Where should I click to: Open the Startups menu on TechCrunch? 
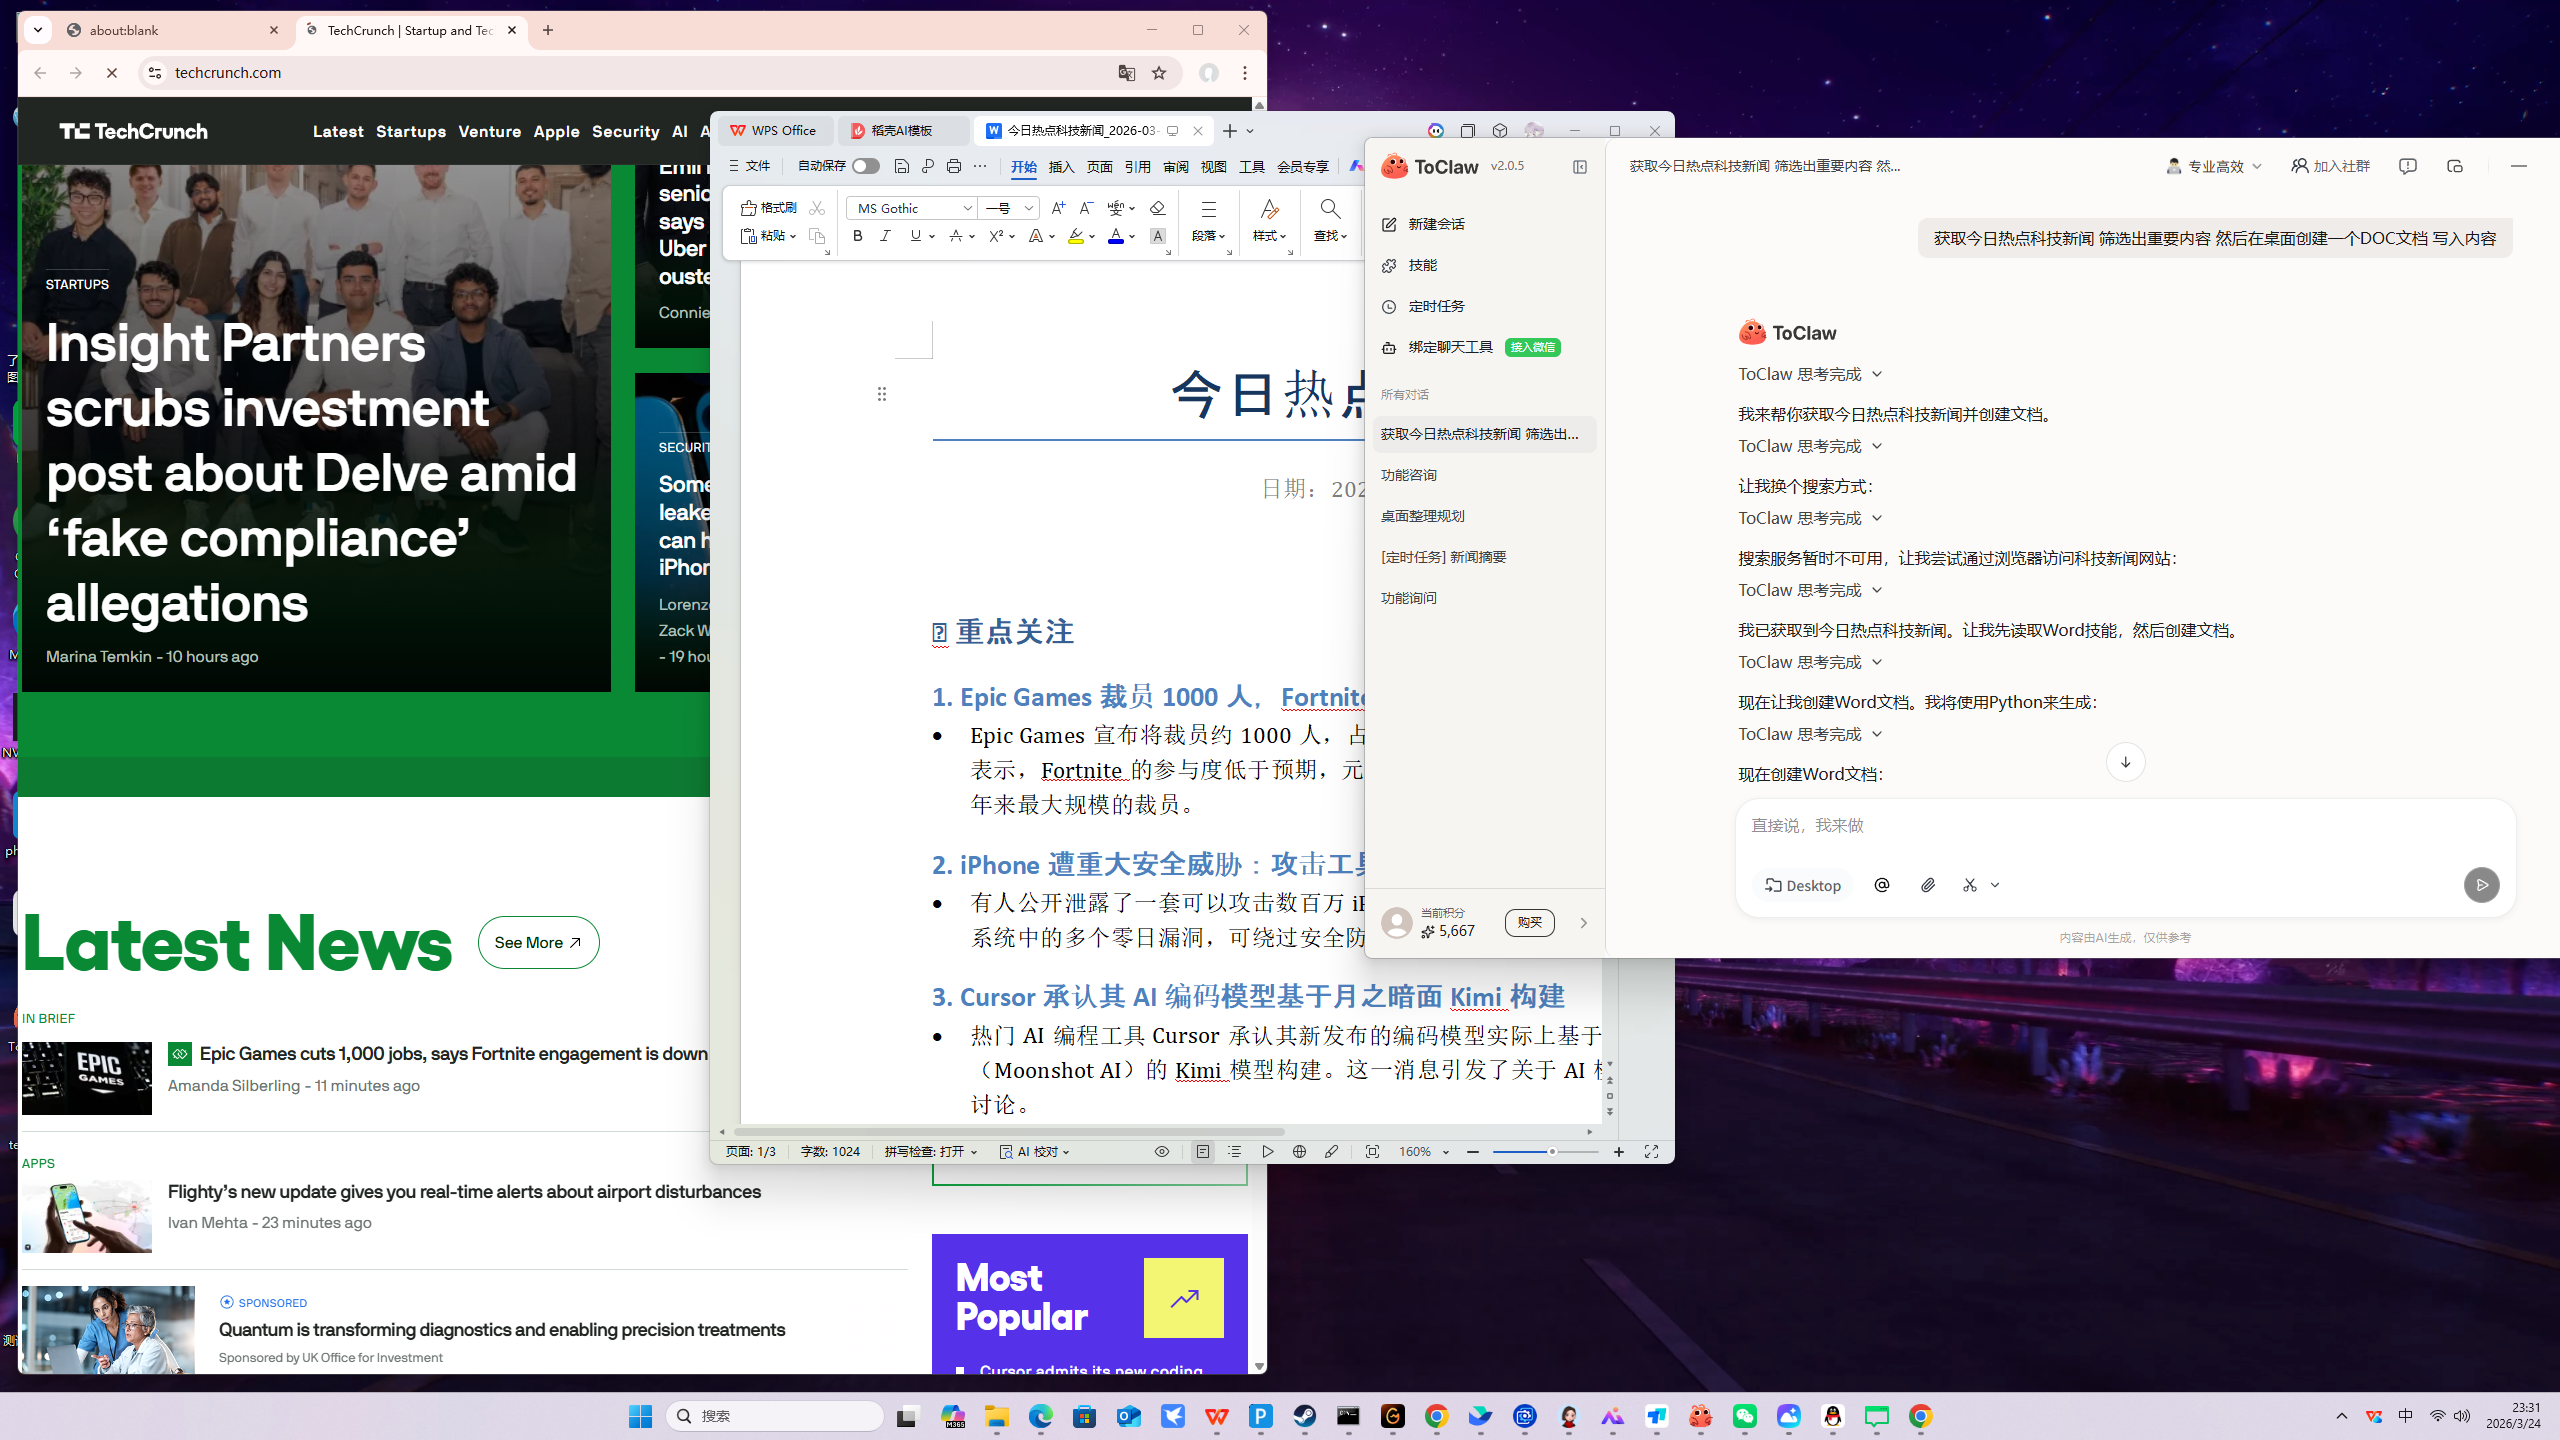410,131
